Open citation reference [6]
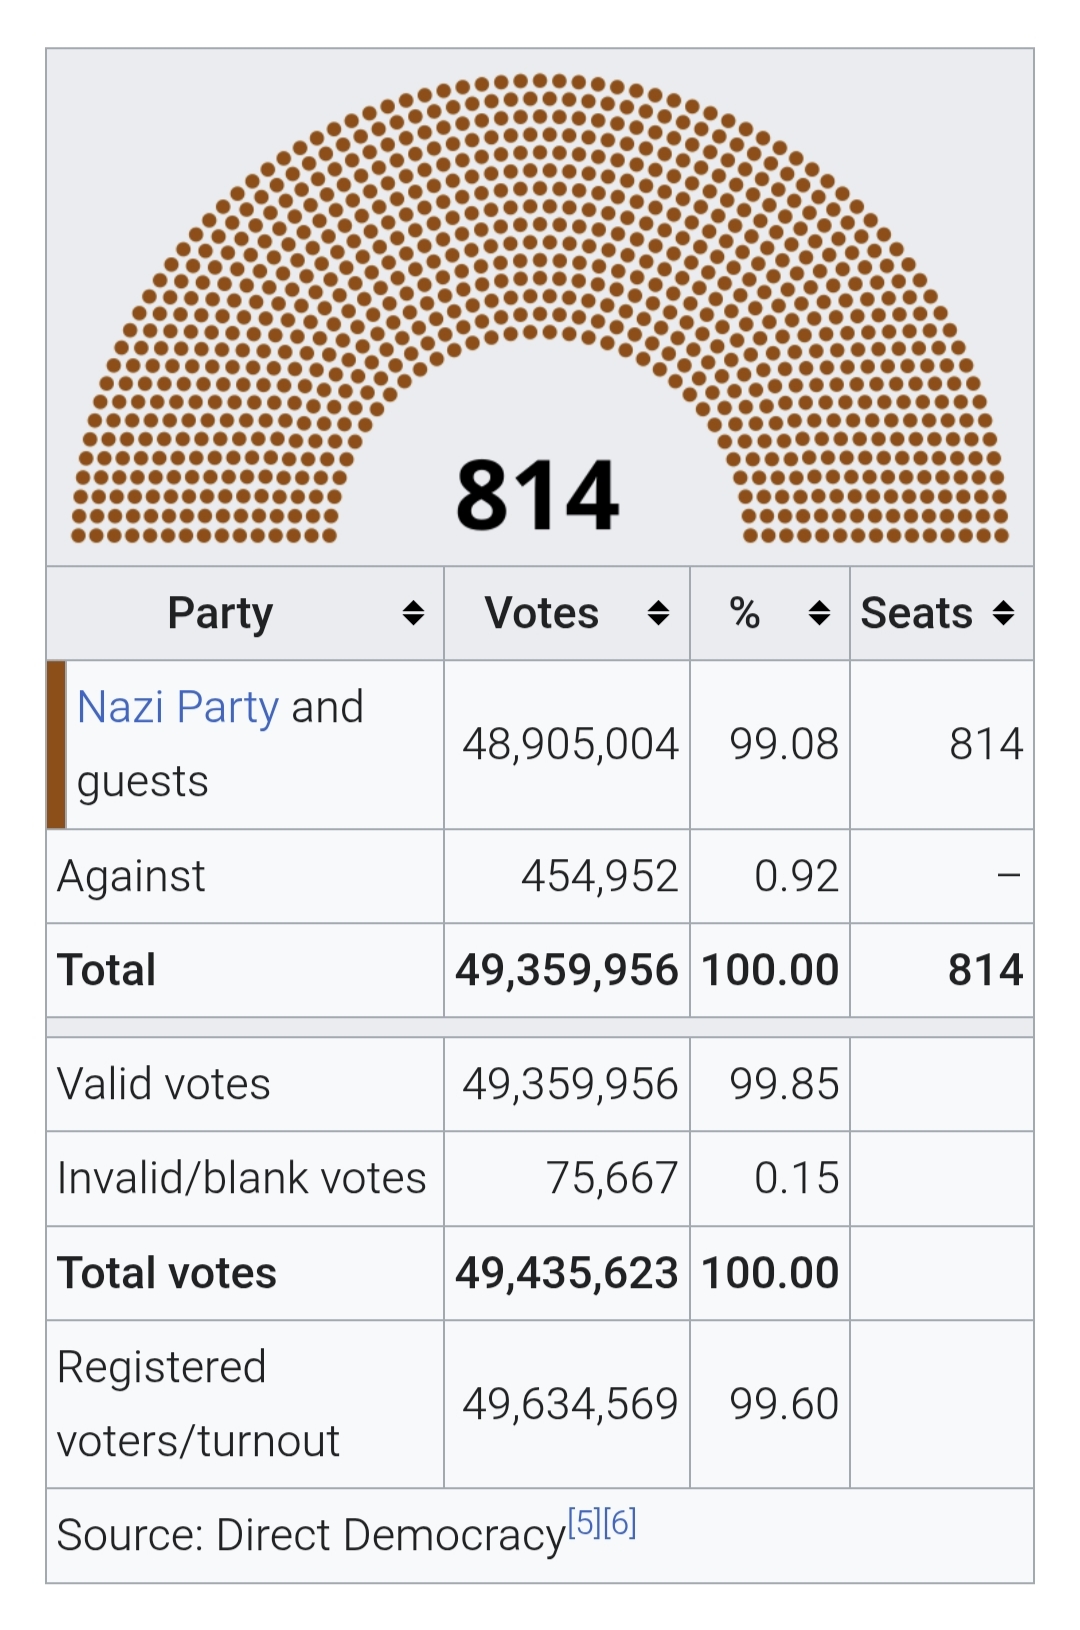This screenshot has height=1630, width=1080. [620, 1523]
